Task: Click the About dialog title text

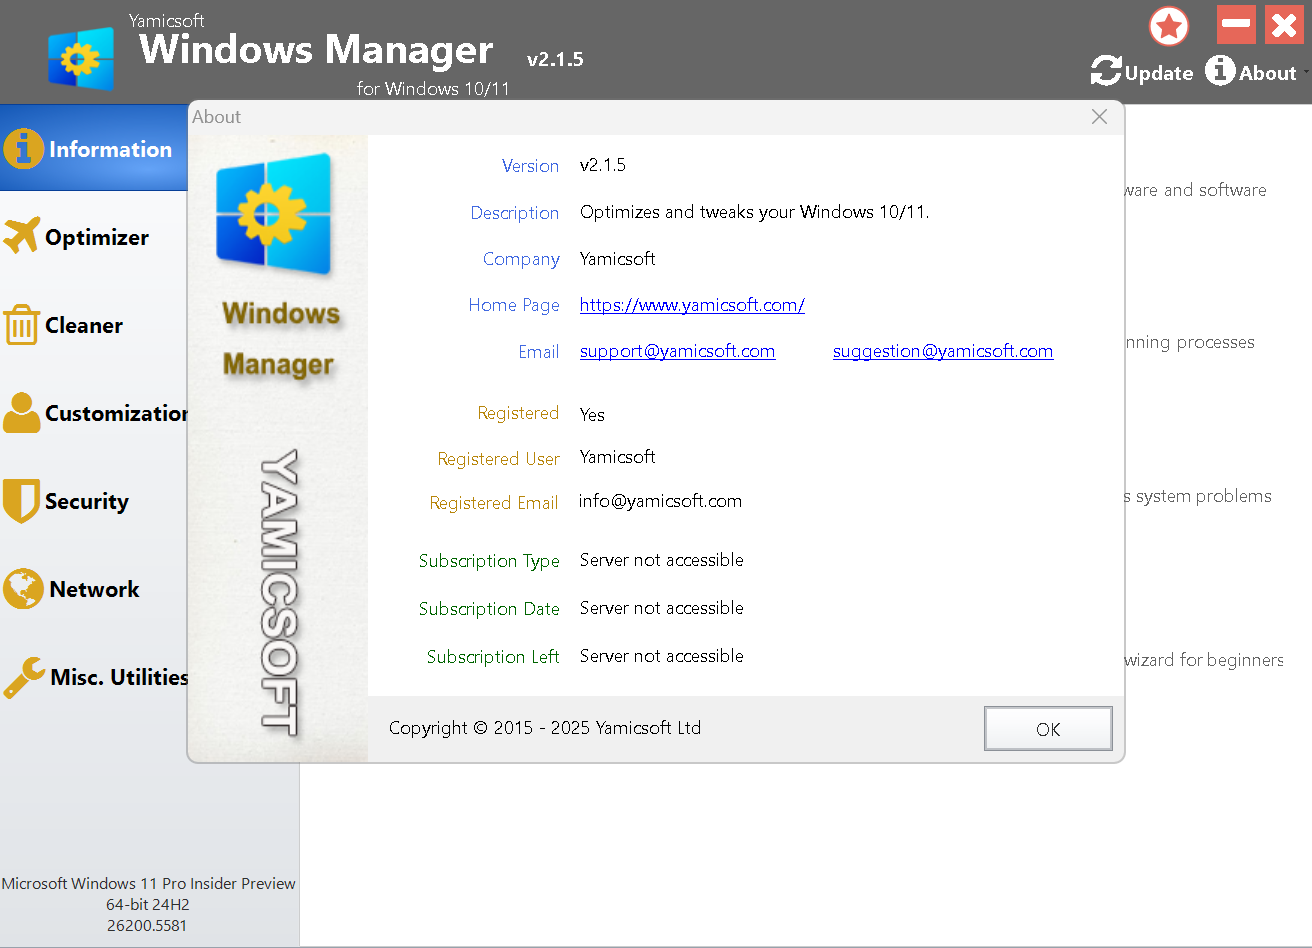Action: (x=217, y=117)
